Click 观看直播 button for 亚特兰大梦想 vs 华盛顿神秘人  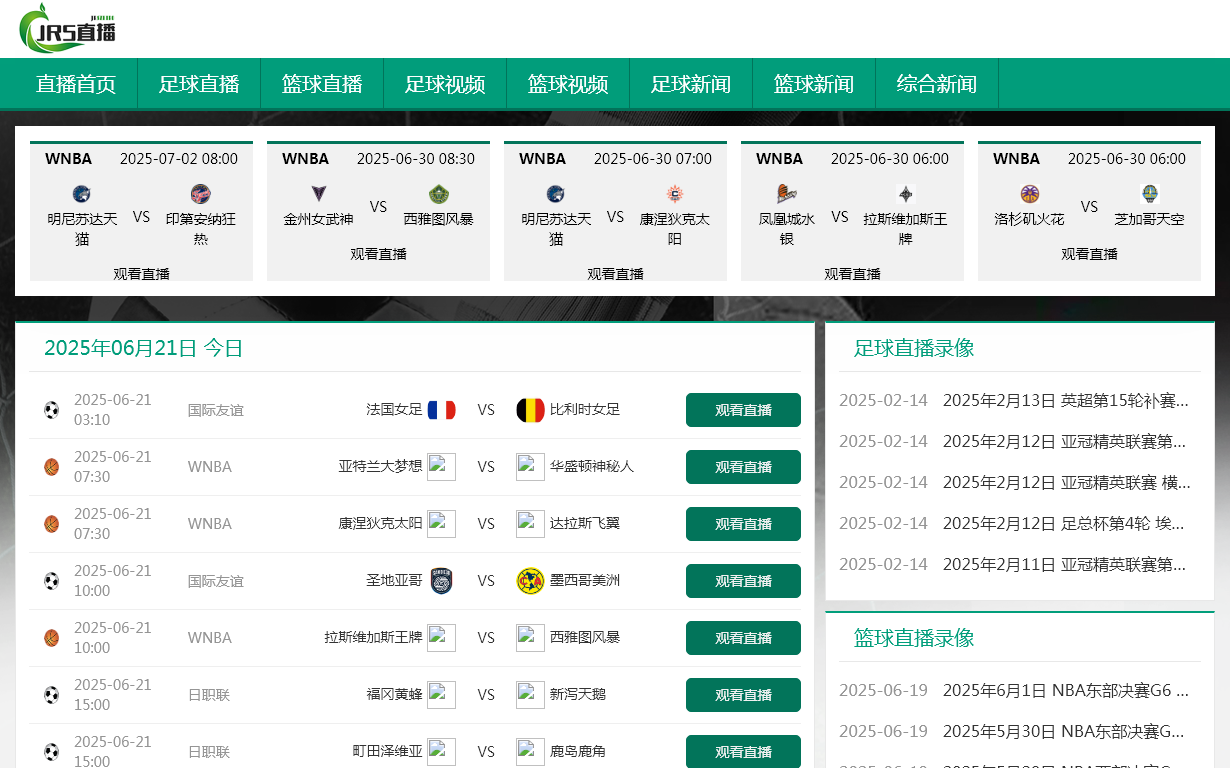[743, 467]
